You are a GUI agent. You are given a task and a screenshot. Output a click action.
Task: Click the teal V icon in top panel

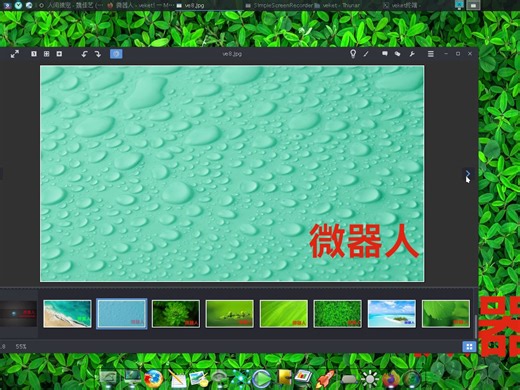(18, 5)
